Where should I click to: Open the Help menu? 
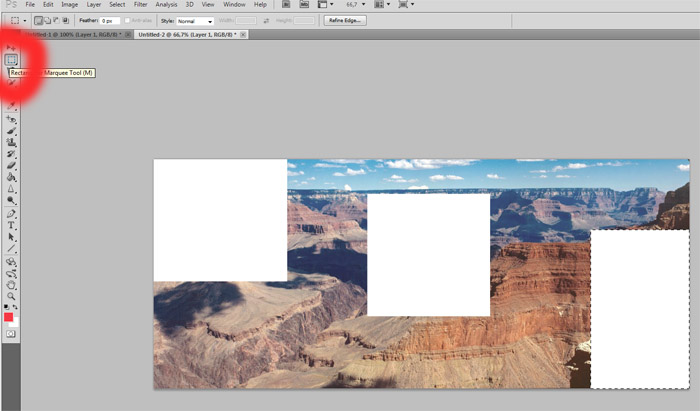point(260,4)
